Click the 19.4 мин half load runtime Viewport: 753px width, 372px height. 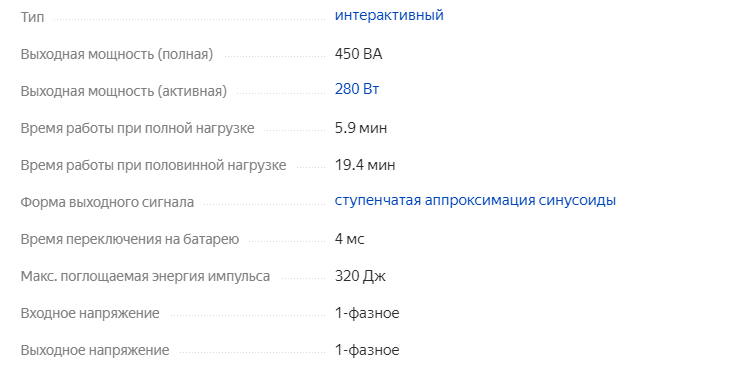(x=365, y=165)
